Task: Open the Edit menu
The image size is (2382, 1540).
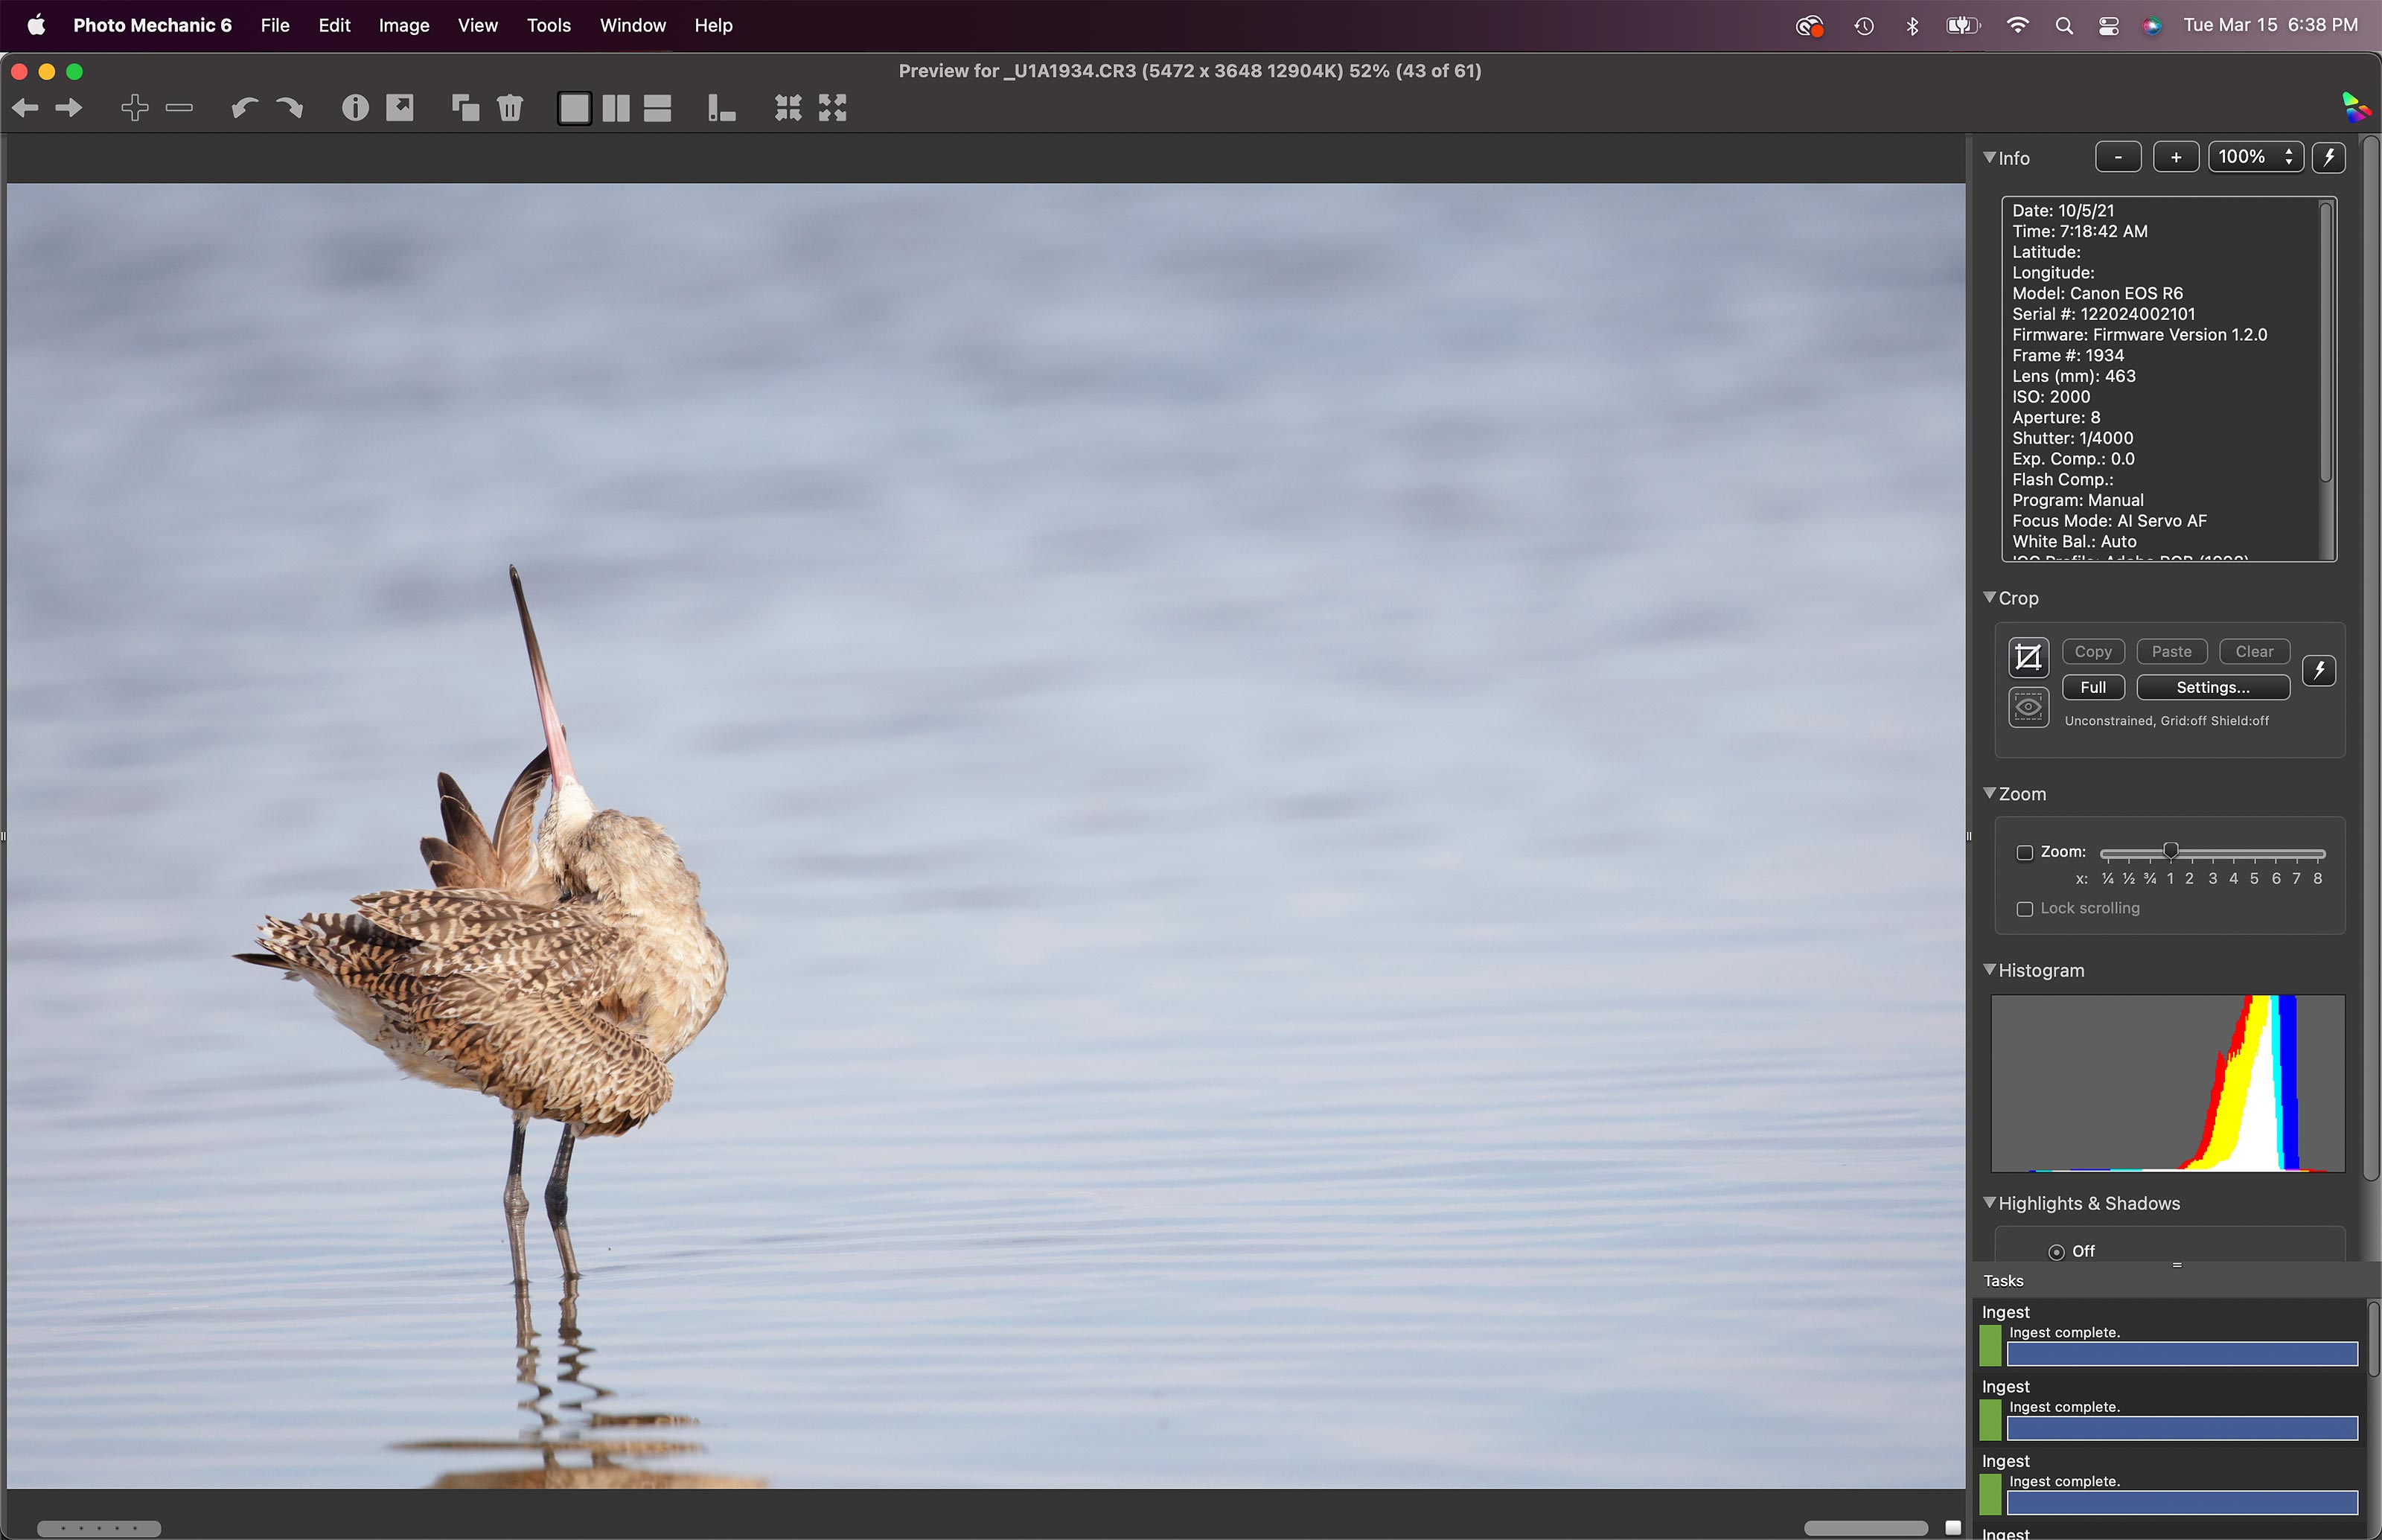Action: click(334, 26)
